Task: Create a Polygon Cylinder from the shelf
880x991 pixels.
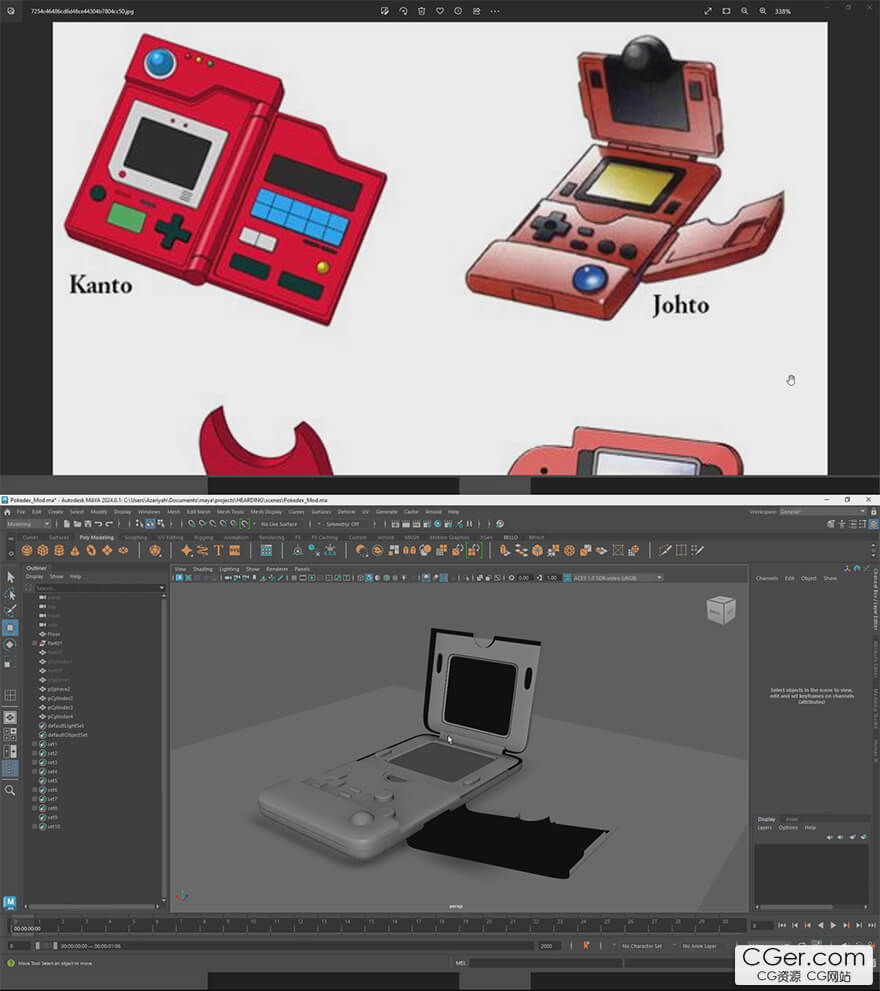Action: tap(59, 550)
